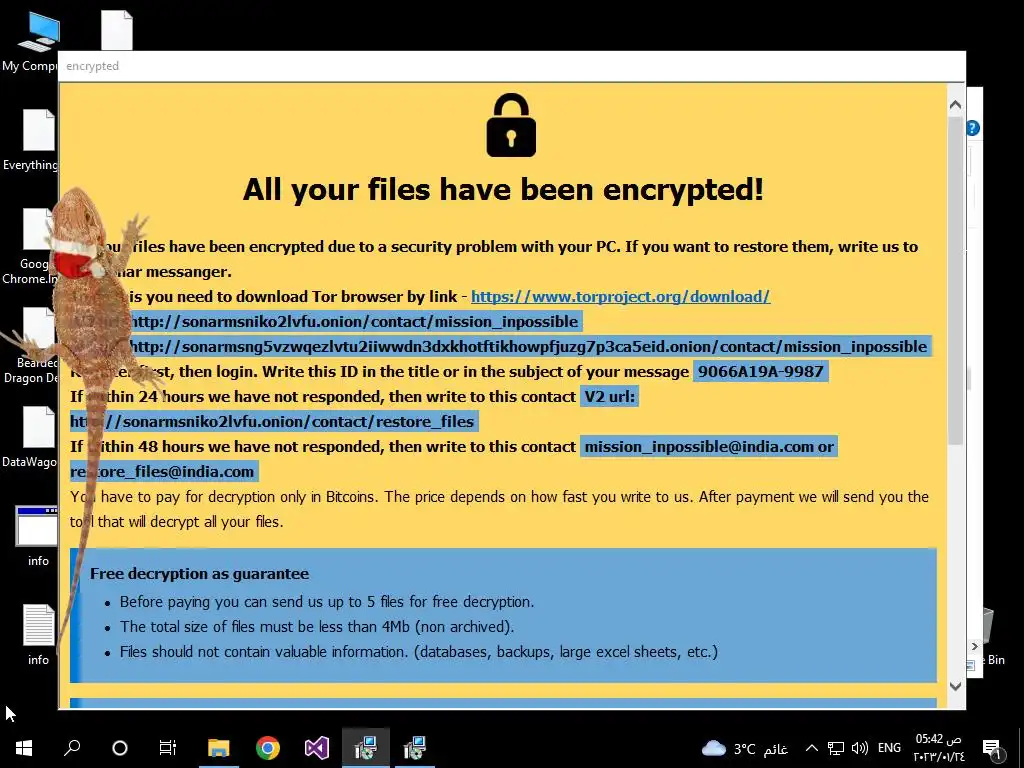1024x768 pixels.
Task: Open the weather widget showing 3°C
Action: tap(744, 748)
